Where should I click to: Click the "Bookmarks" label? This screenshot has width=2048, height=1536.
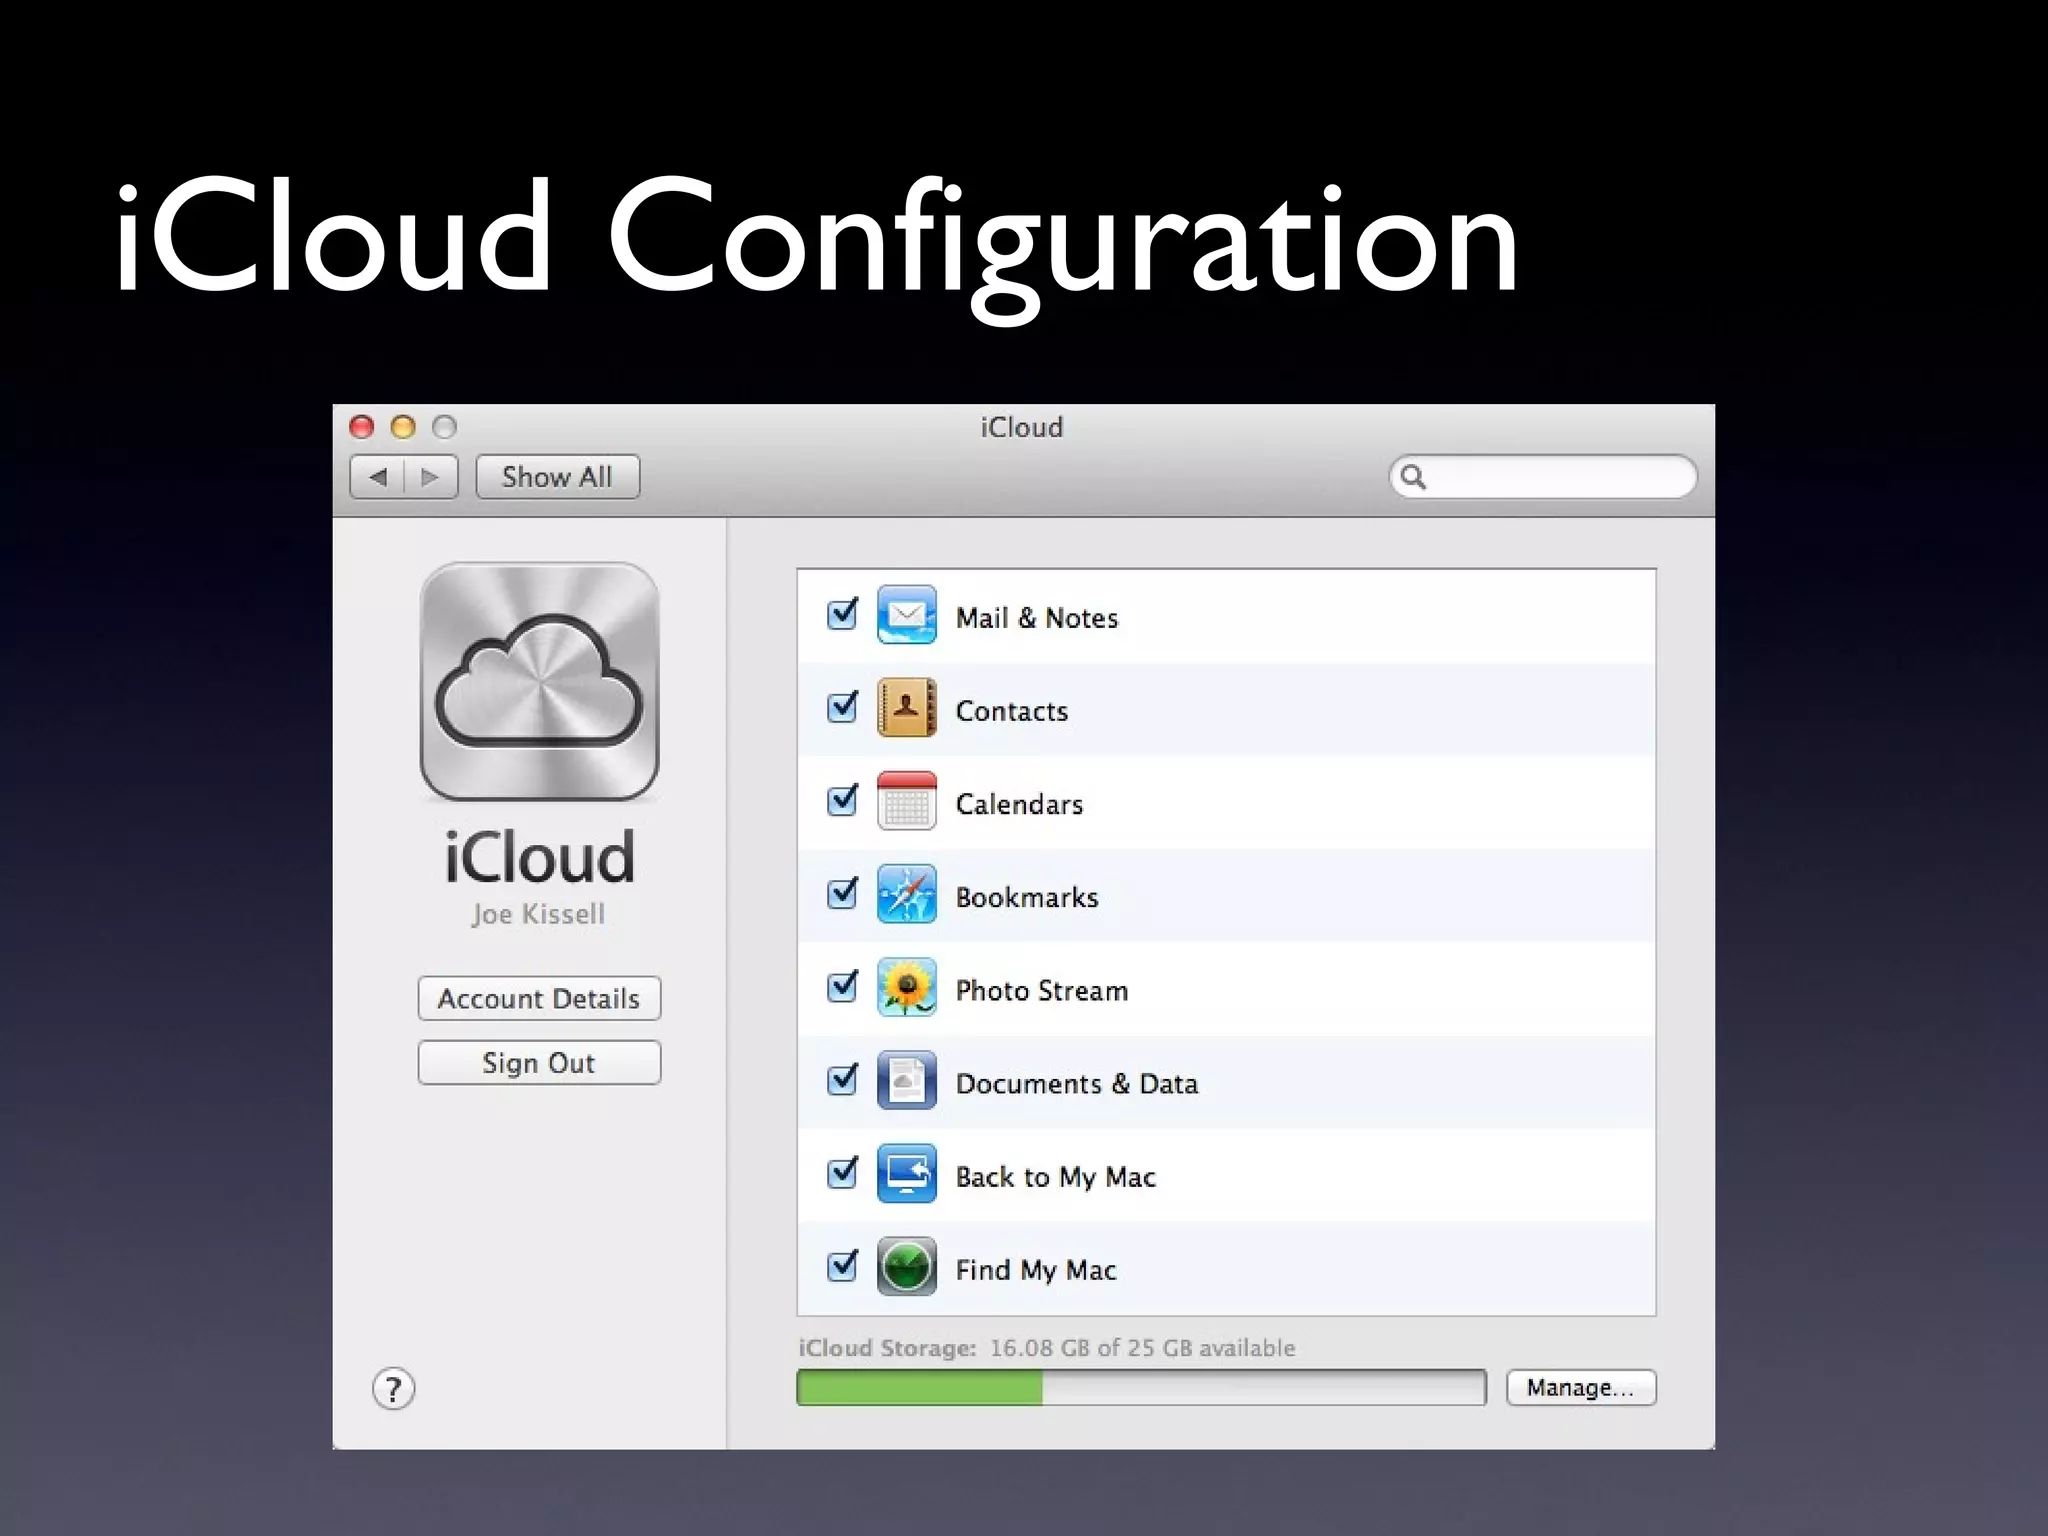click(x=1027, y=897)
